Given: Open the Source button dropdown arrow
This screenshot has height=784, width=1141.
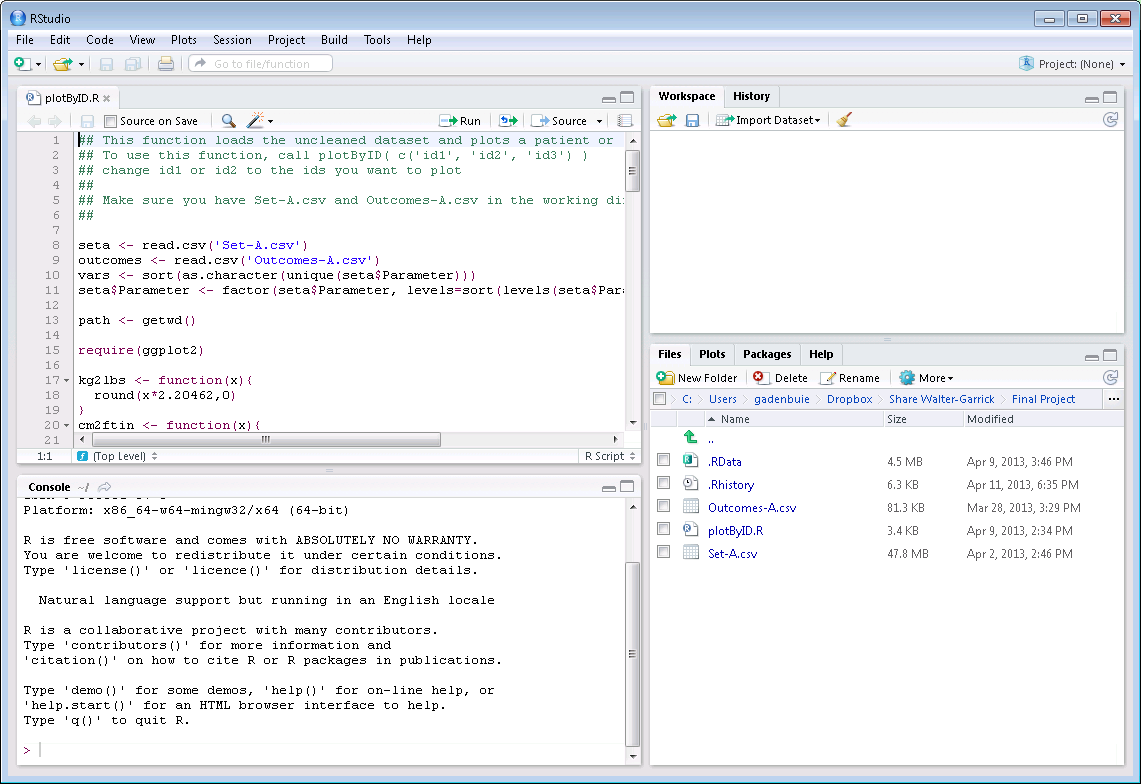Looking at the screenshot, I should [600, 122].
